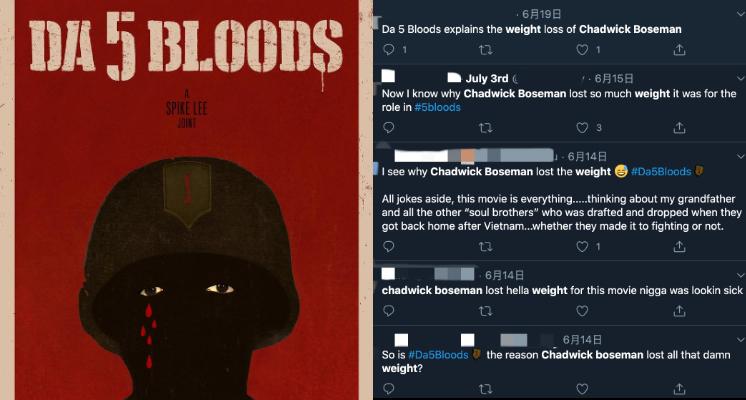
Task: Like the 'soul brothers' tweet
Action: click(582, 246)
